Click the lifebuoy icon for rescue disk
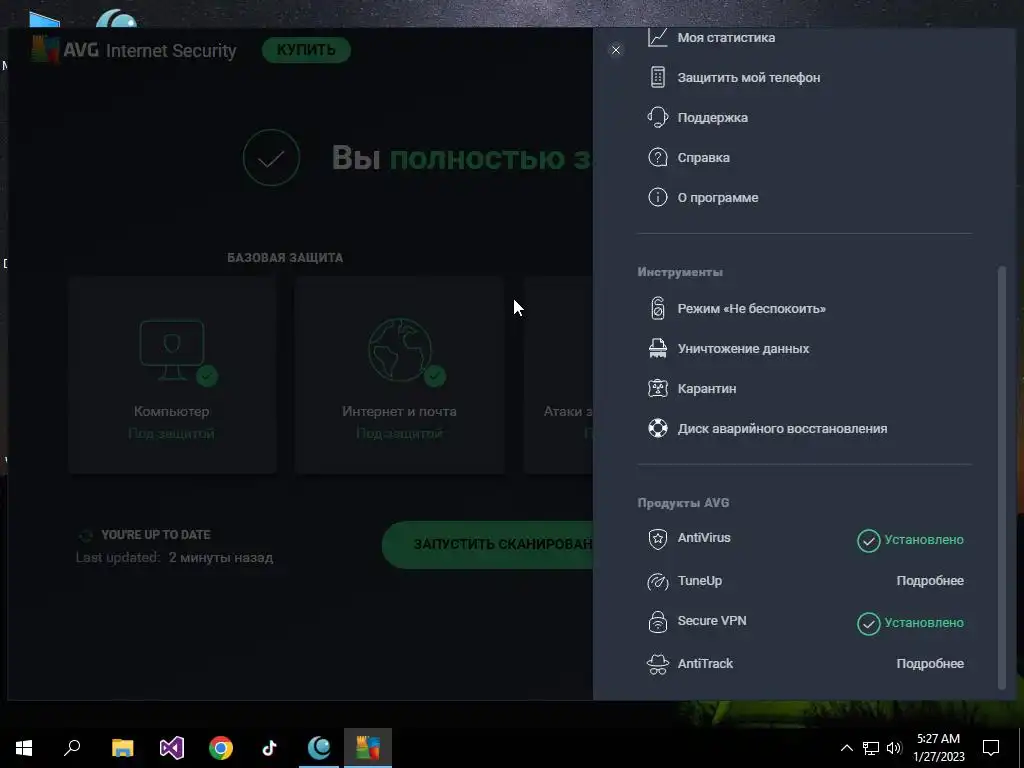This screenshot has height=768, width=1024. click(x=658, y=428)
